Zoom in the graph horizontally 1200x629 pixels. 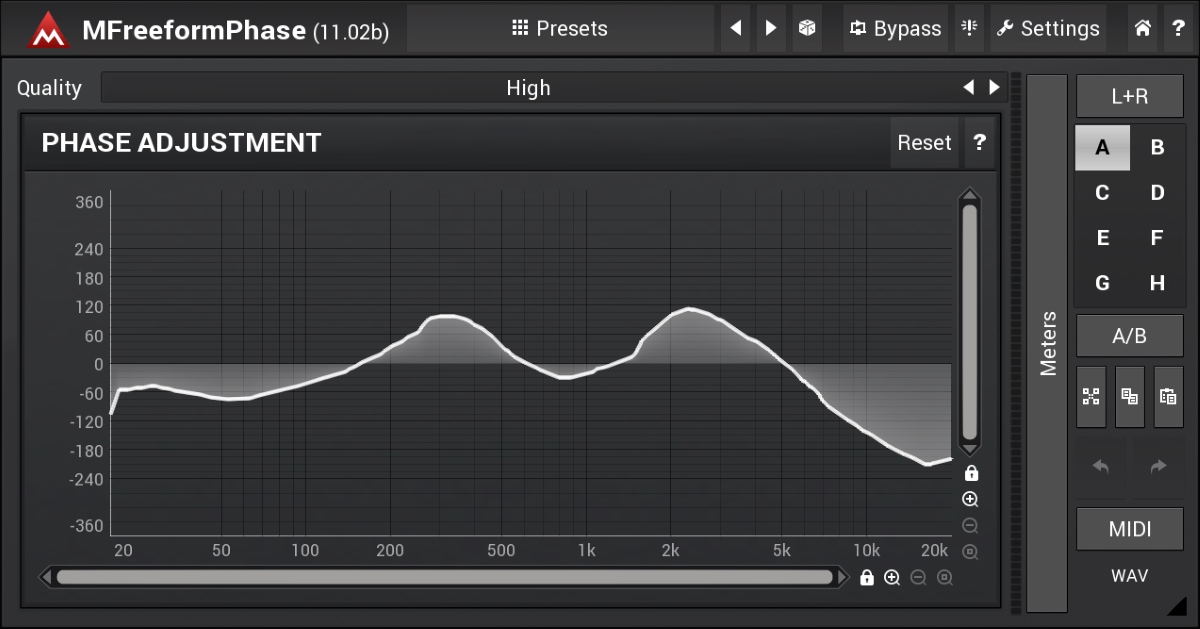(x=892, y=577)
